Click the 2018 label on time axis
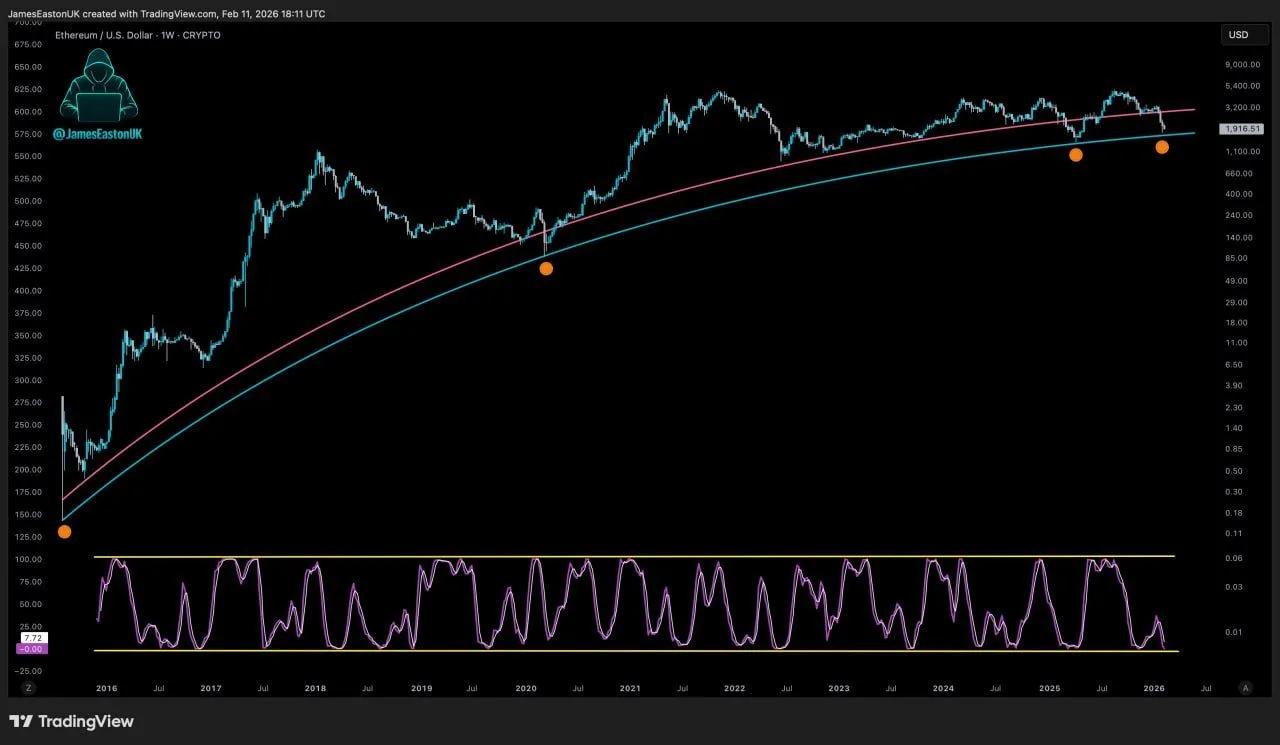The image size is (1280, 745). pyautogui.click(x=315, y=688)
